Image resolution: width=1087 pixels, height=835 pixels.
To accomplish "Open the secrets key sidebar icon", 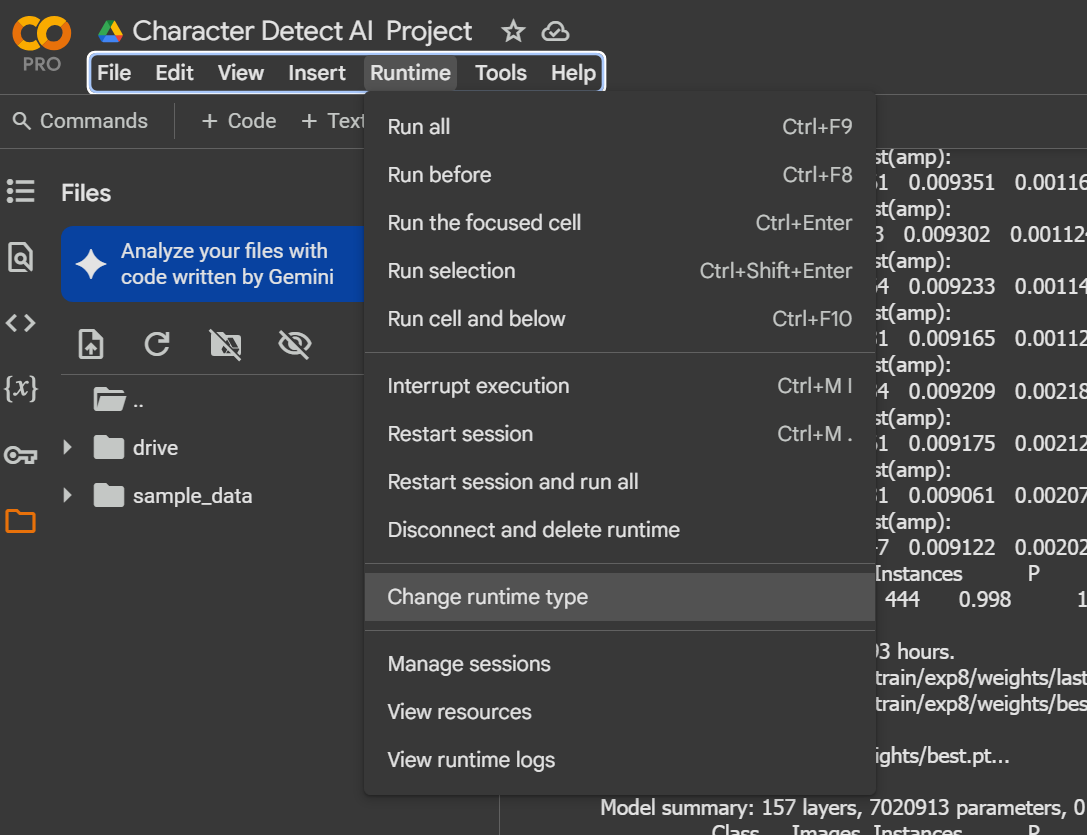I will pos(21,455).
